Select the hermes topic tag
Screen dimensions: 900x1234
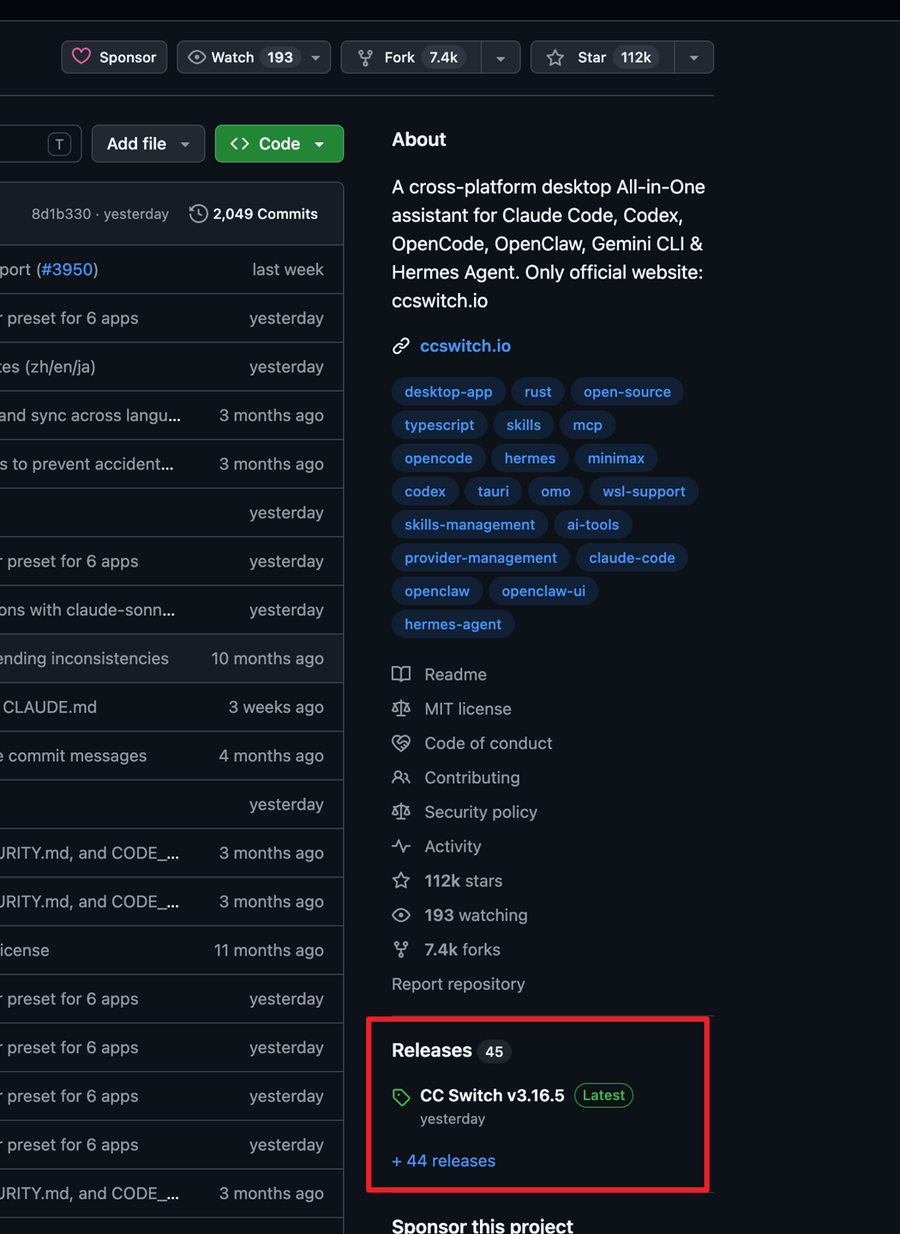[x=530, y=458]
